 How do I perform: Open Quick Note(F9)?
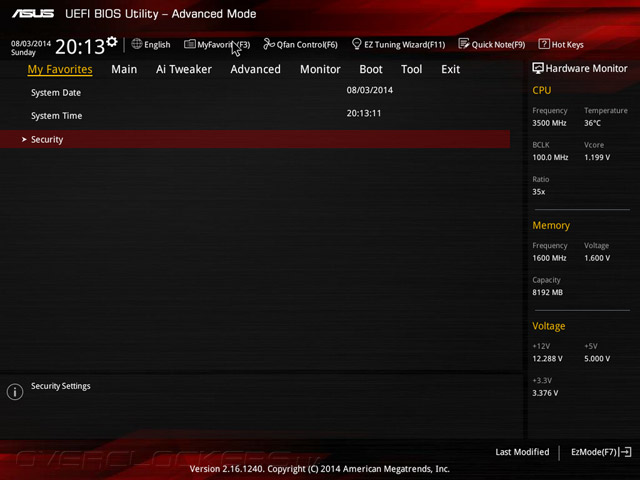pyautogui.click(x=498, y=44)
